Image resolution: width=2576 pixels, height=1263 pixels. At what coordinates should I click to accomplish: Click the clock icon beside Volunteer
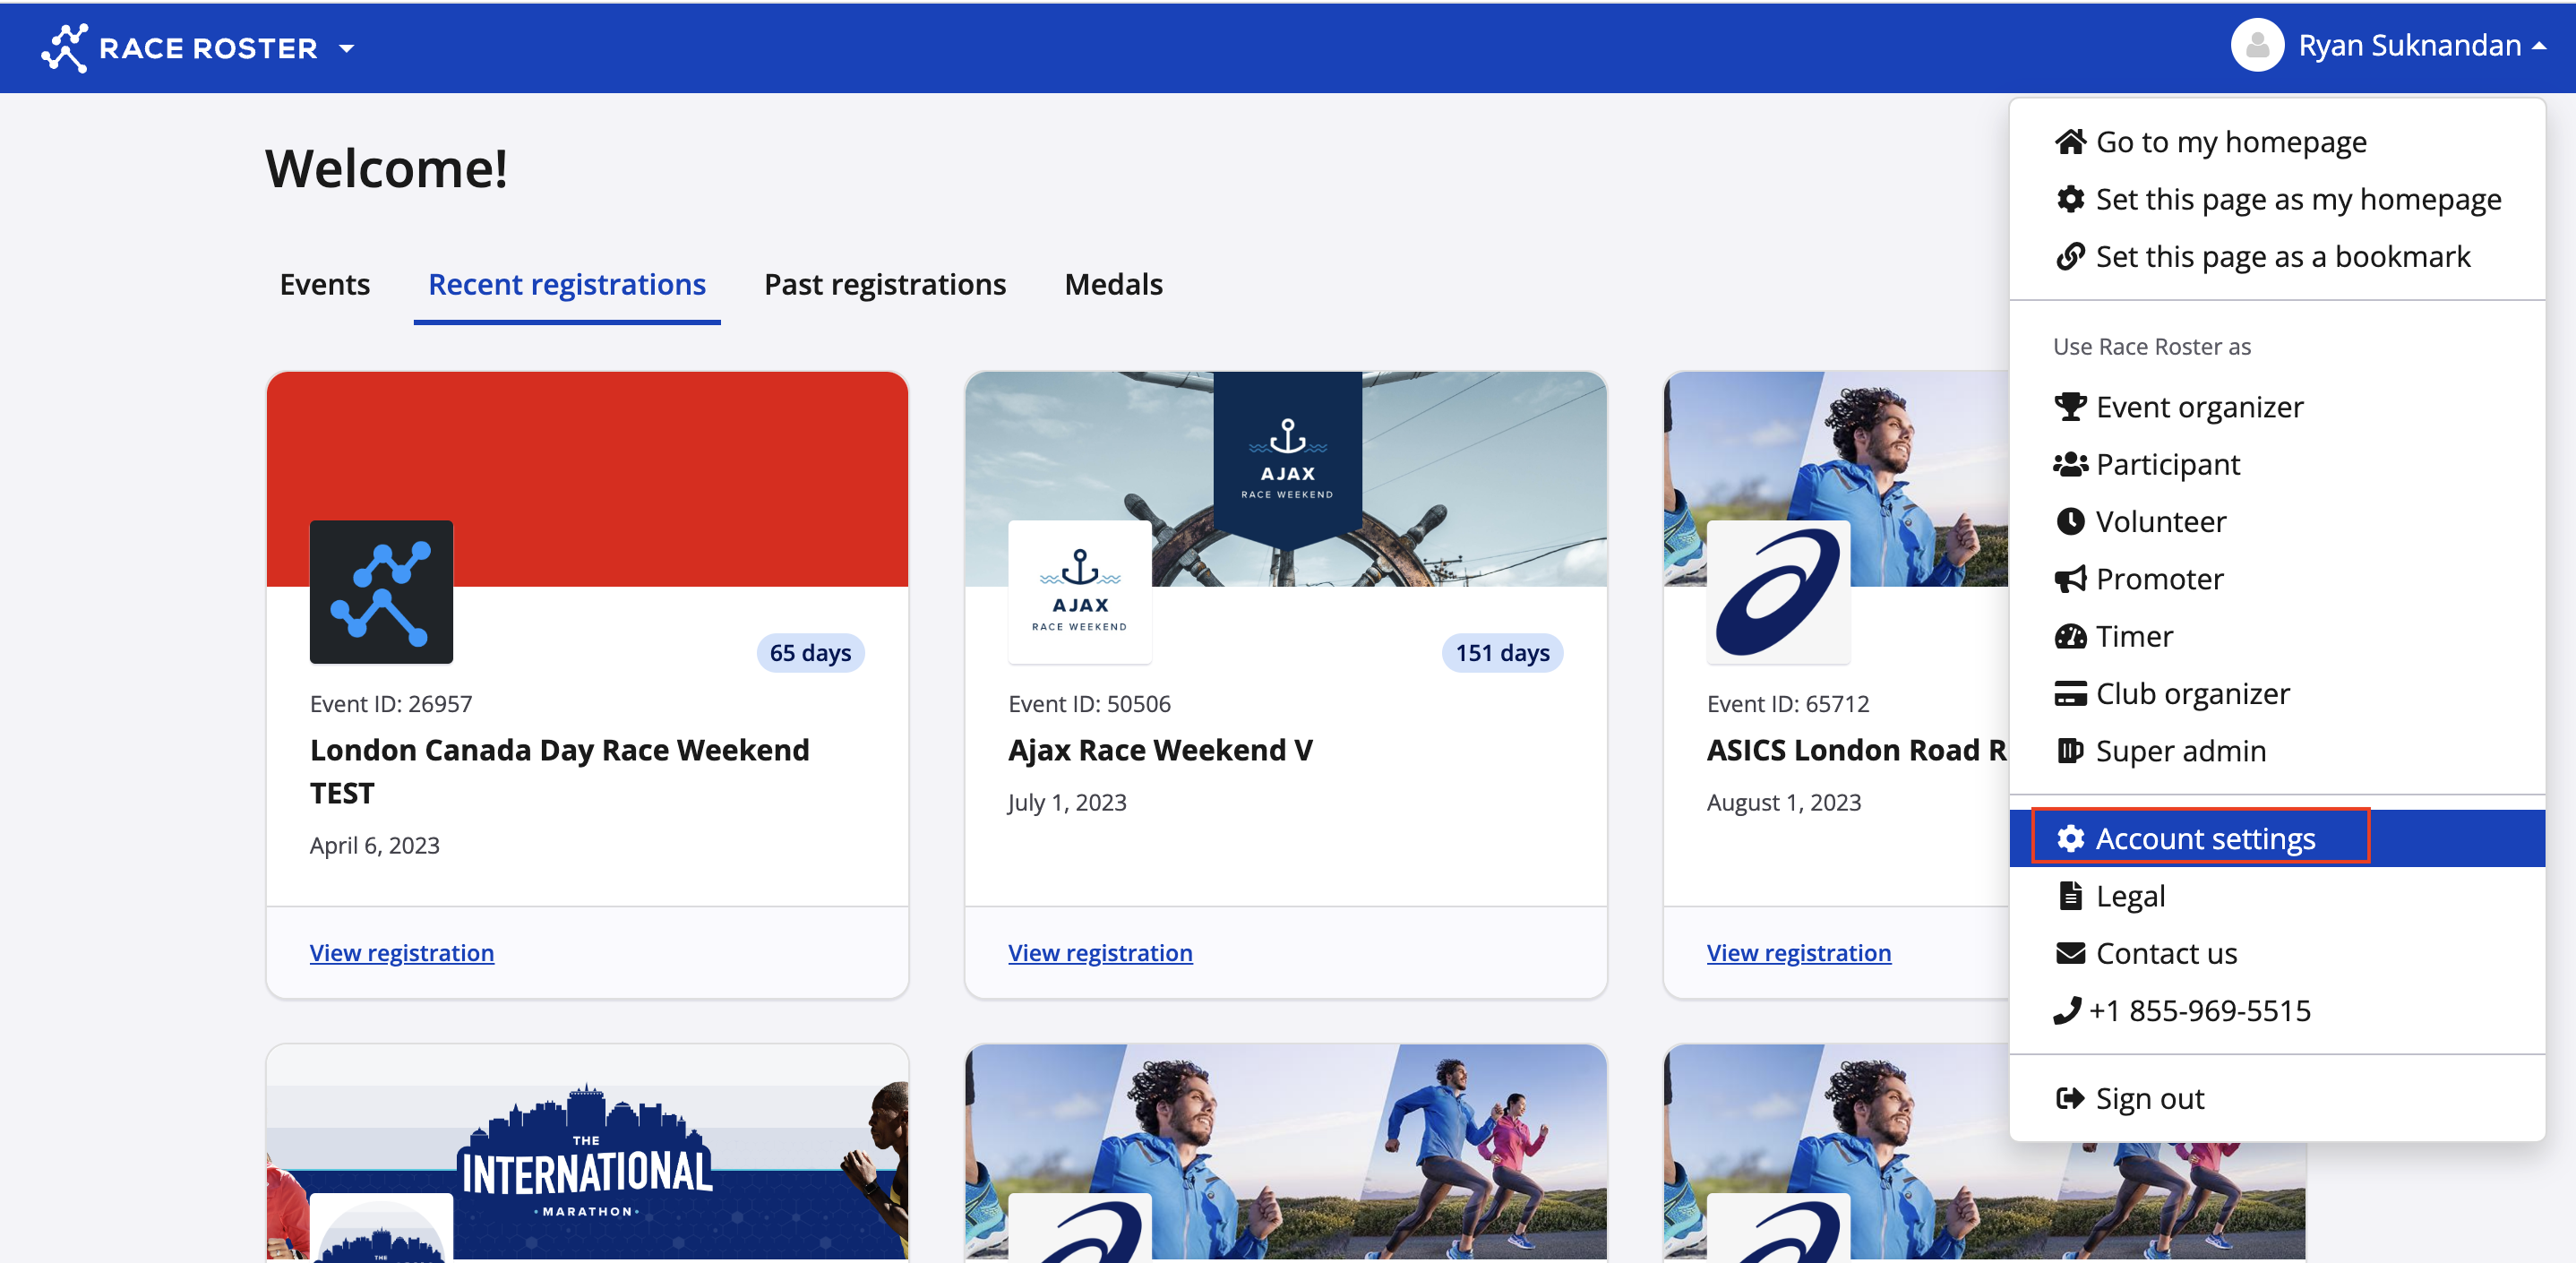[2069, 522]
